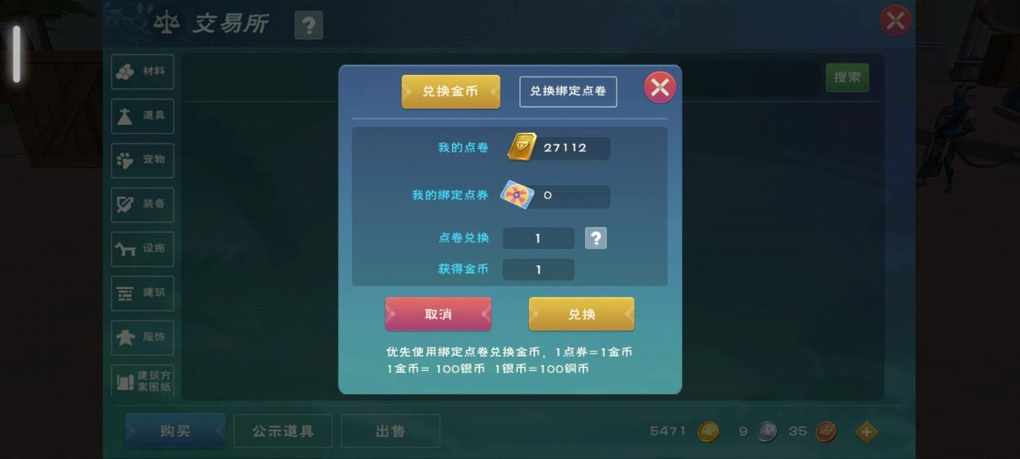Select the 道具 items category
This screenshot has height=459, width=1020.
tap(142, 116)
